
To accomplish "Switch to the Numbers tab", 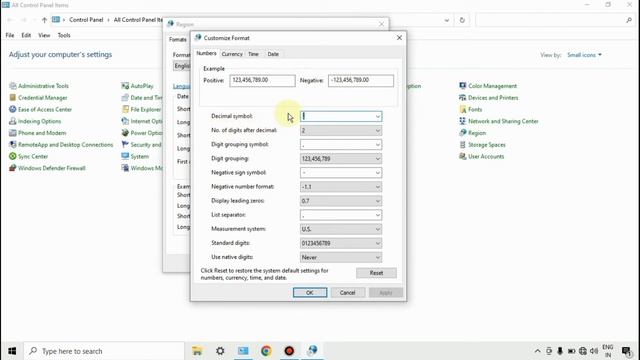I will [x=206, y=53].
